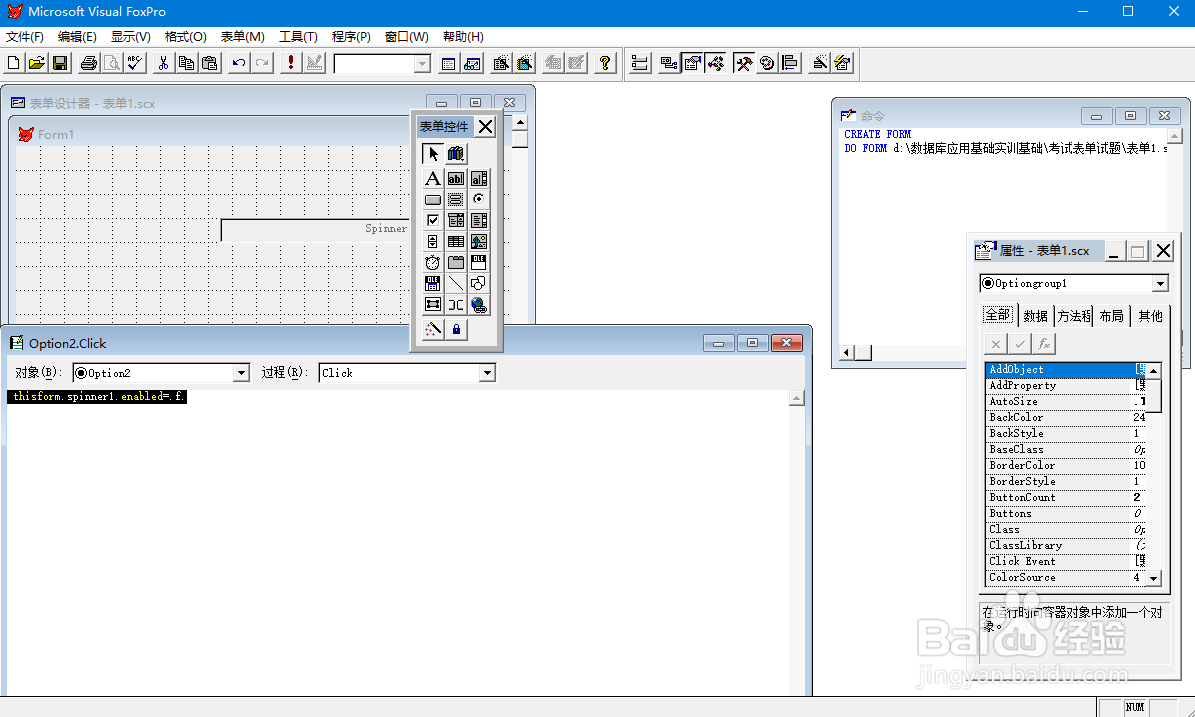Toggle the Code window toolbar button
The height and width of the screenshot is (717, 1195).
coord(716,63)
